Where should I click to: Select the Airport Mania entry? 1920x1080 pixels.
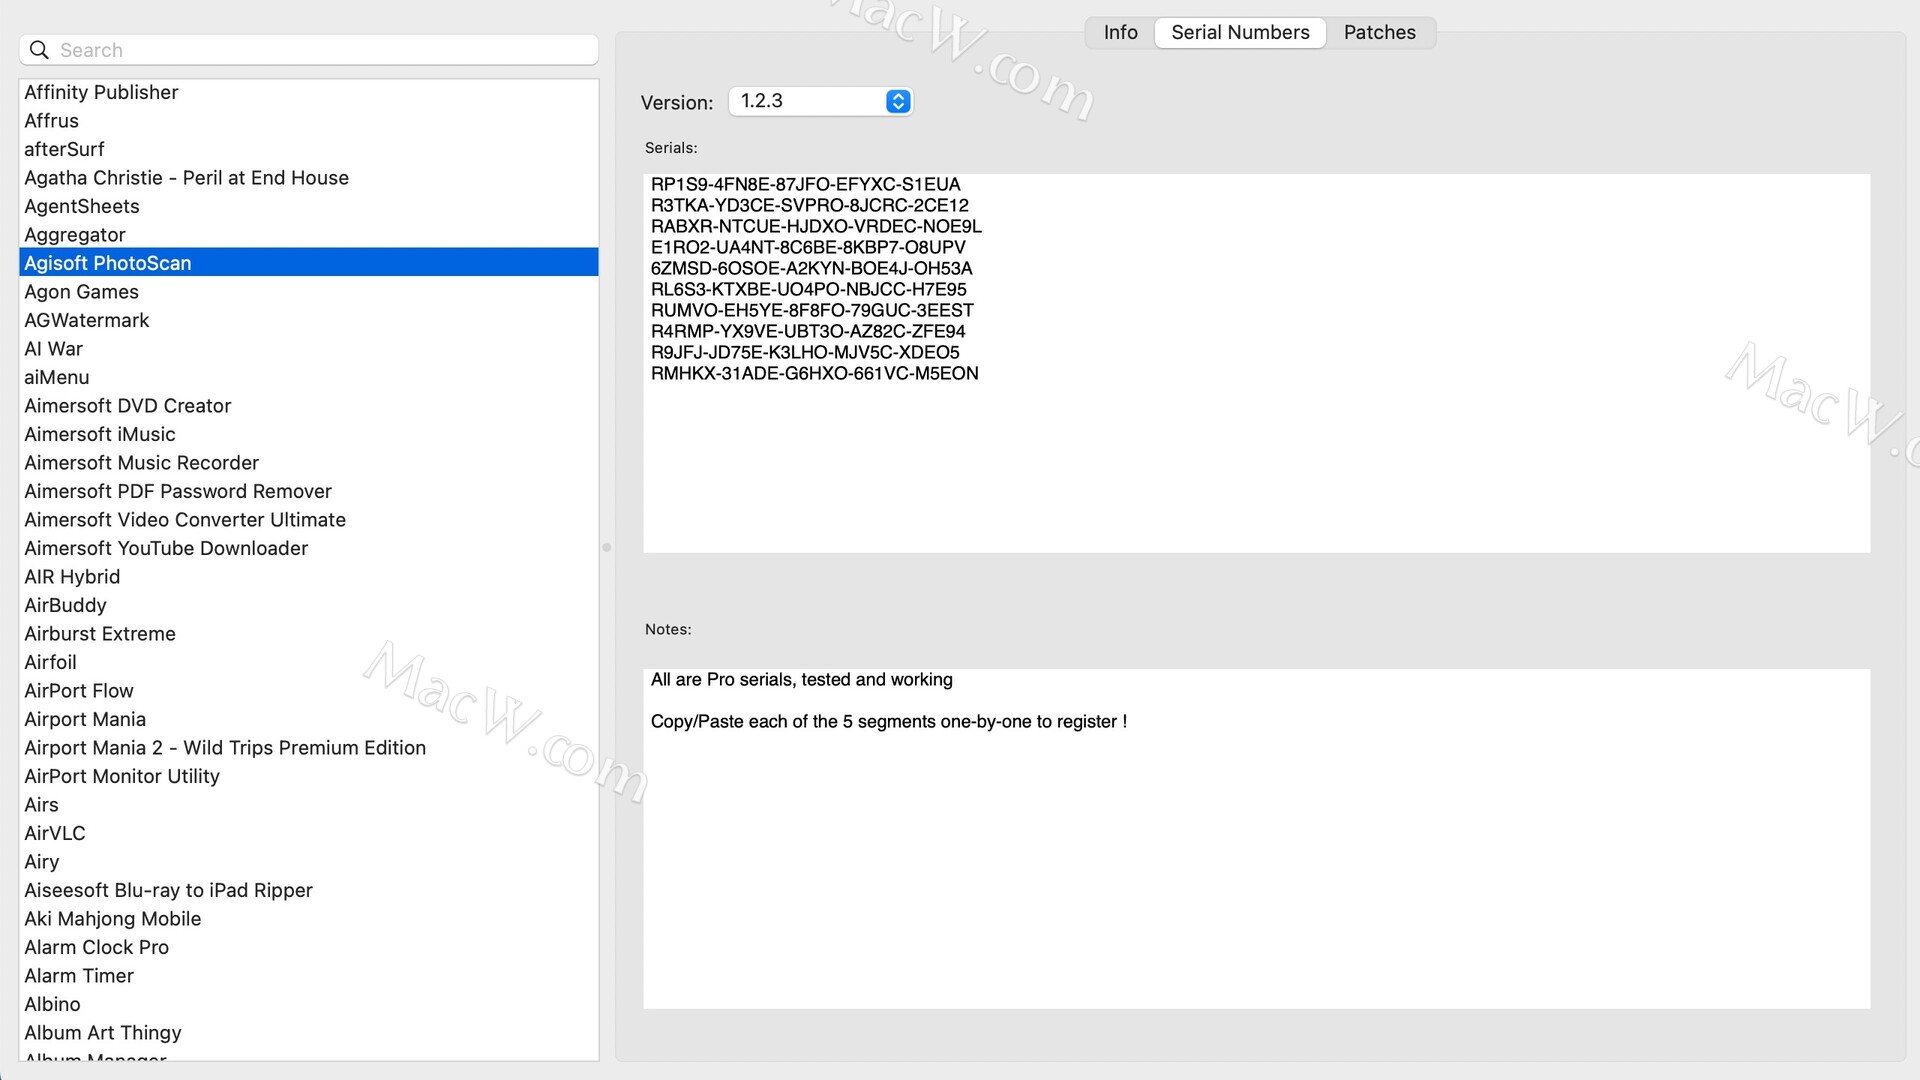[x=309, y=719]
